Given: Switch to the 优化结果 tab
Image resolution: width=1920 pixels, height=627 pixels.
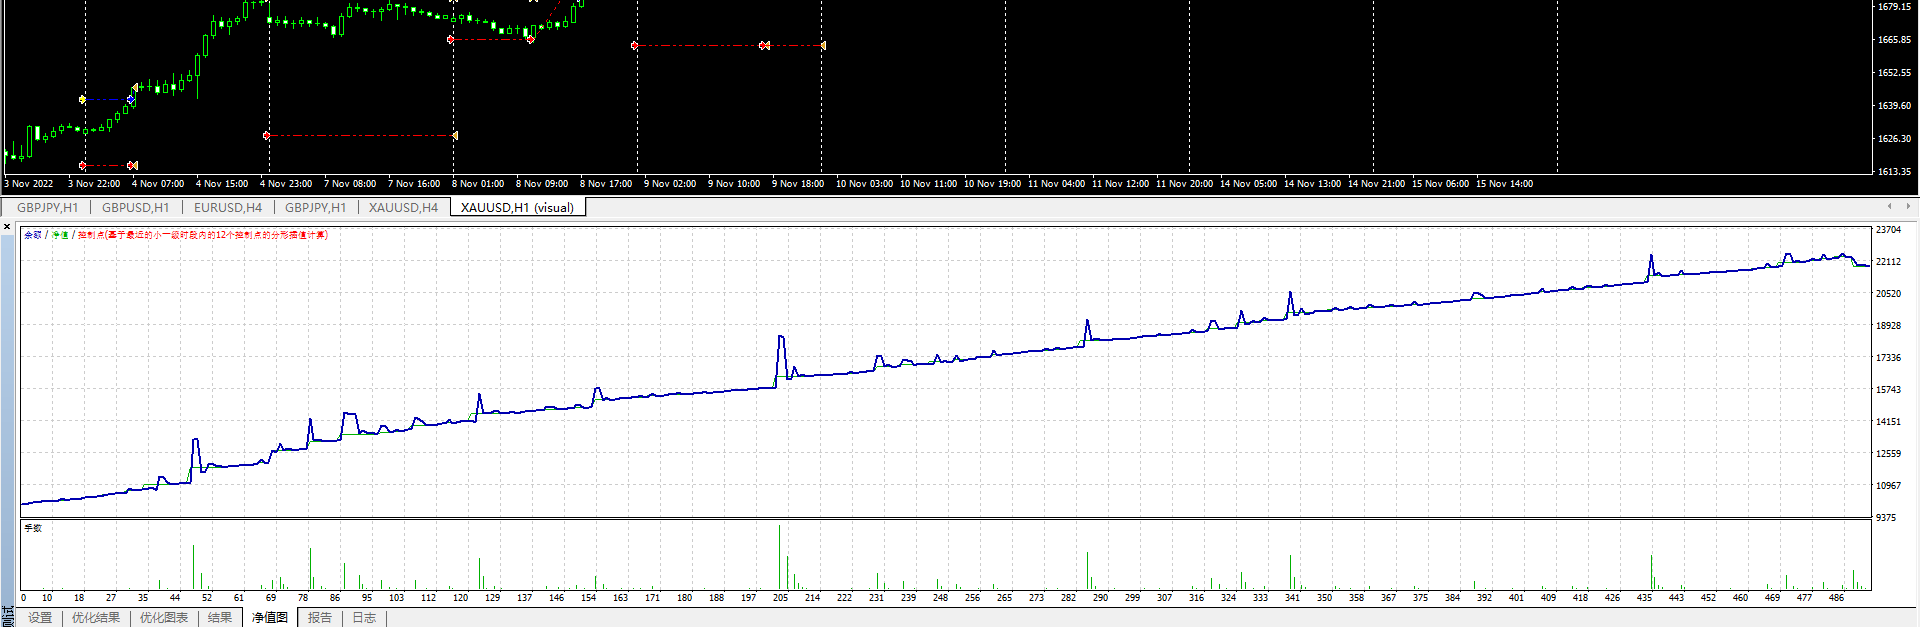Looking at the screenshot, I should coord(96,618).
